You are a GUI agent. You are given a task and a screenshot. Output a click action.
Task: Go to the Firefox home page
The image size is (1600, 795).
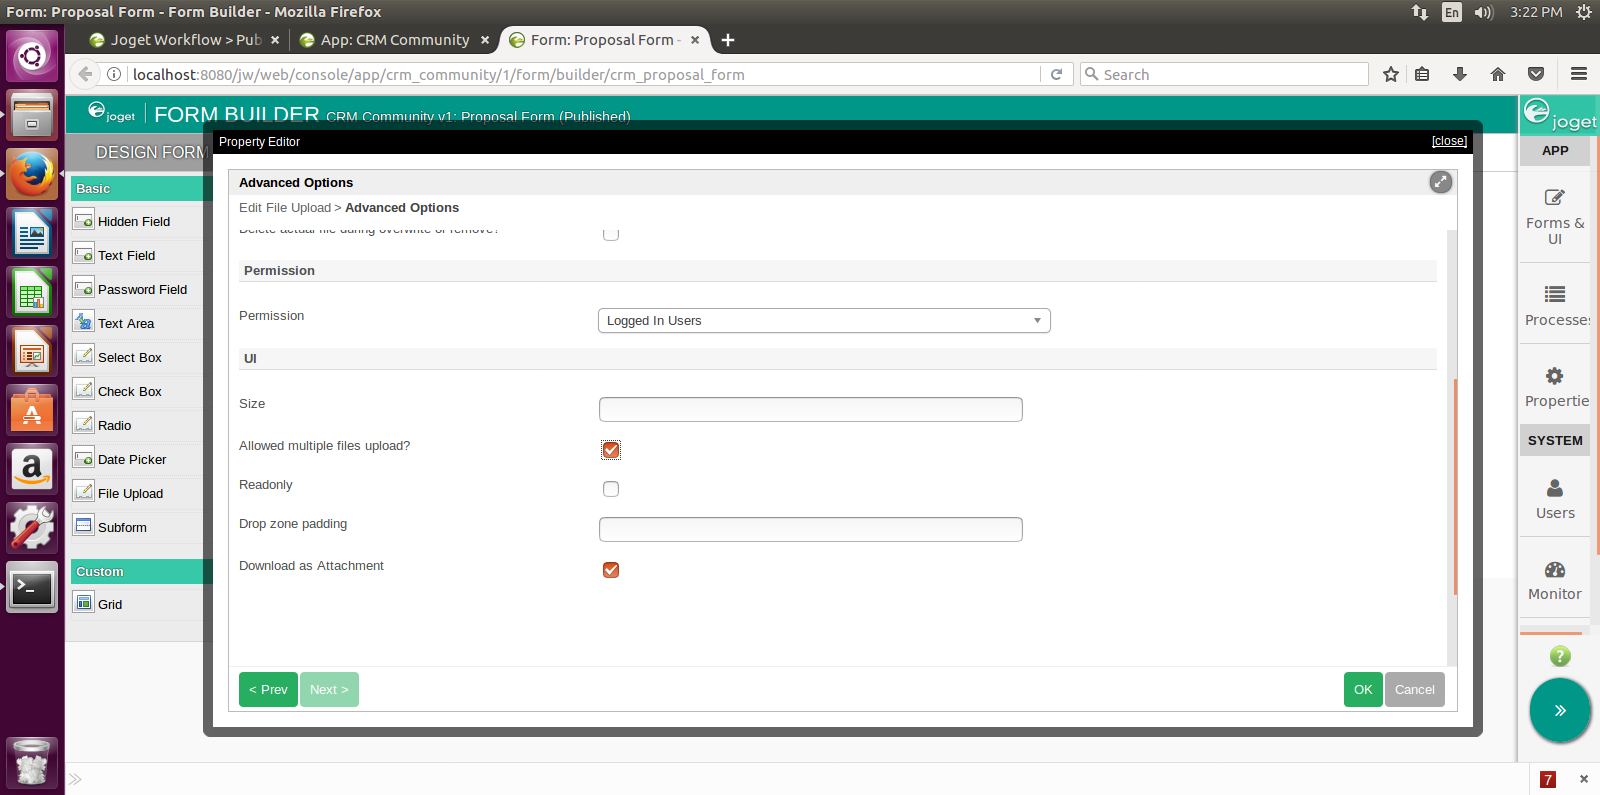coord(1498,74)
